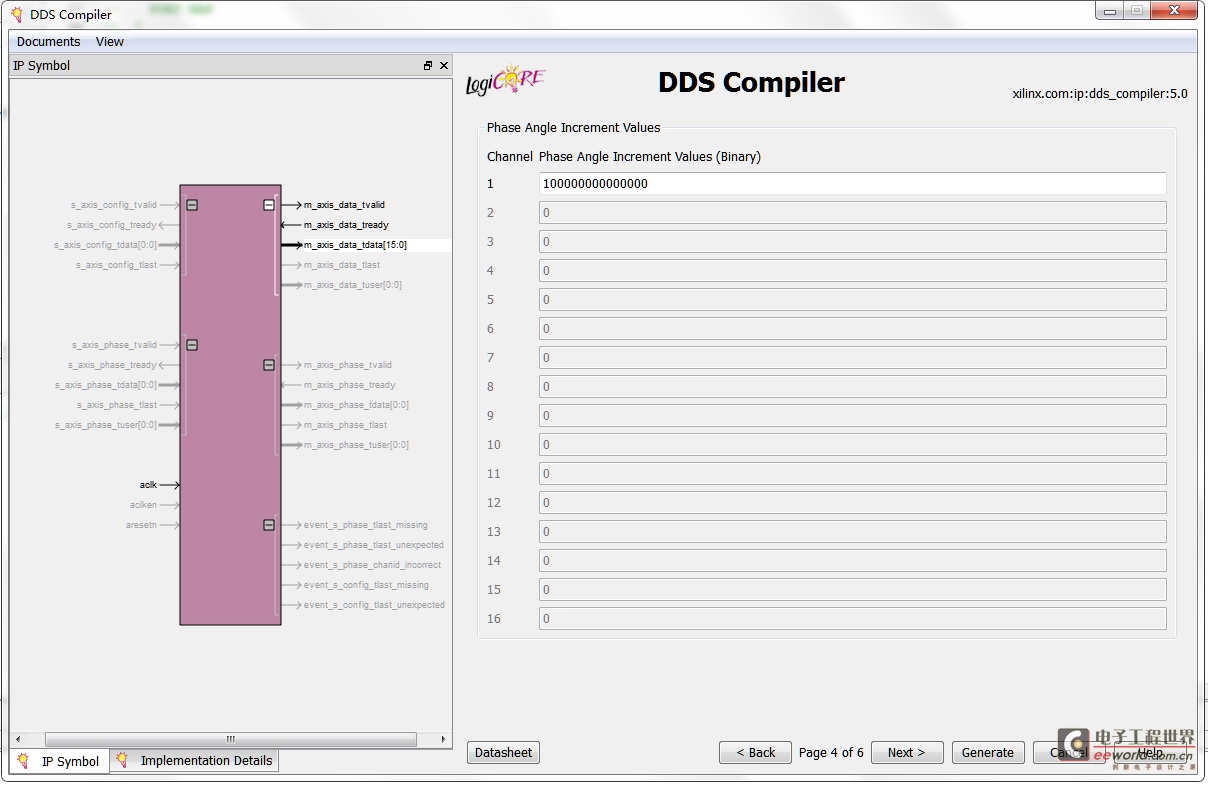Screen dimensions: 1208x785
Task: Select the m_axis_data_tvalid port label
Action: [x=344, y=205]
